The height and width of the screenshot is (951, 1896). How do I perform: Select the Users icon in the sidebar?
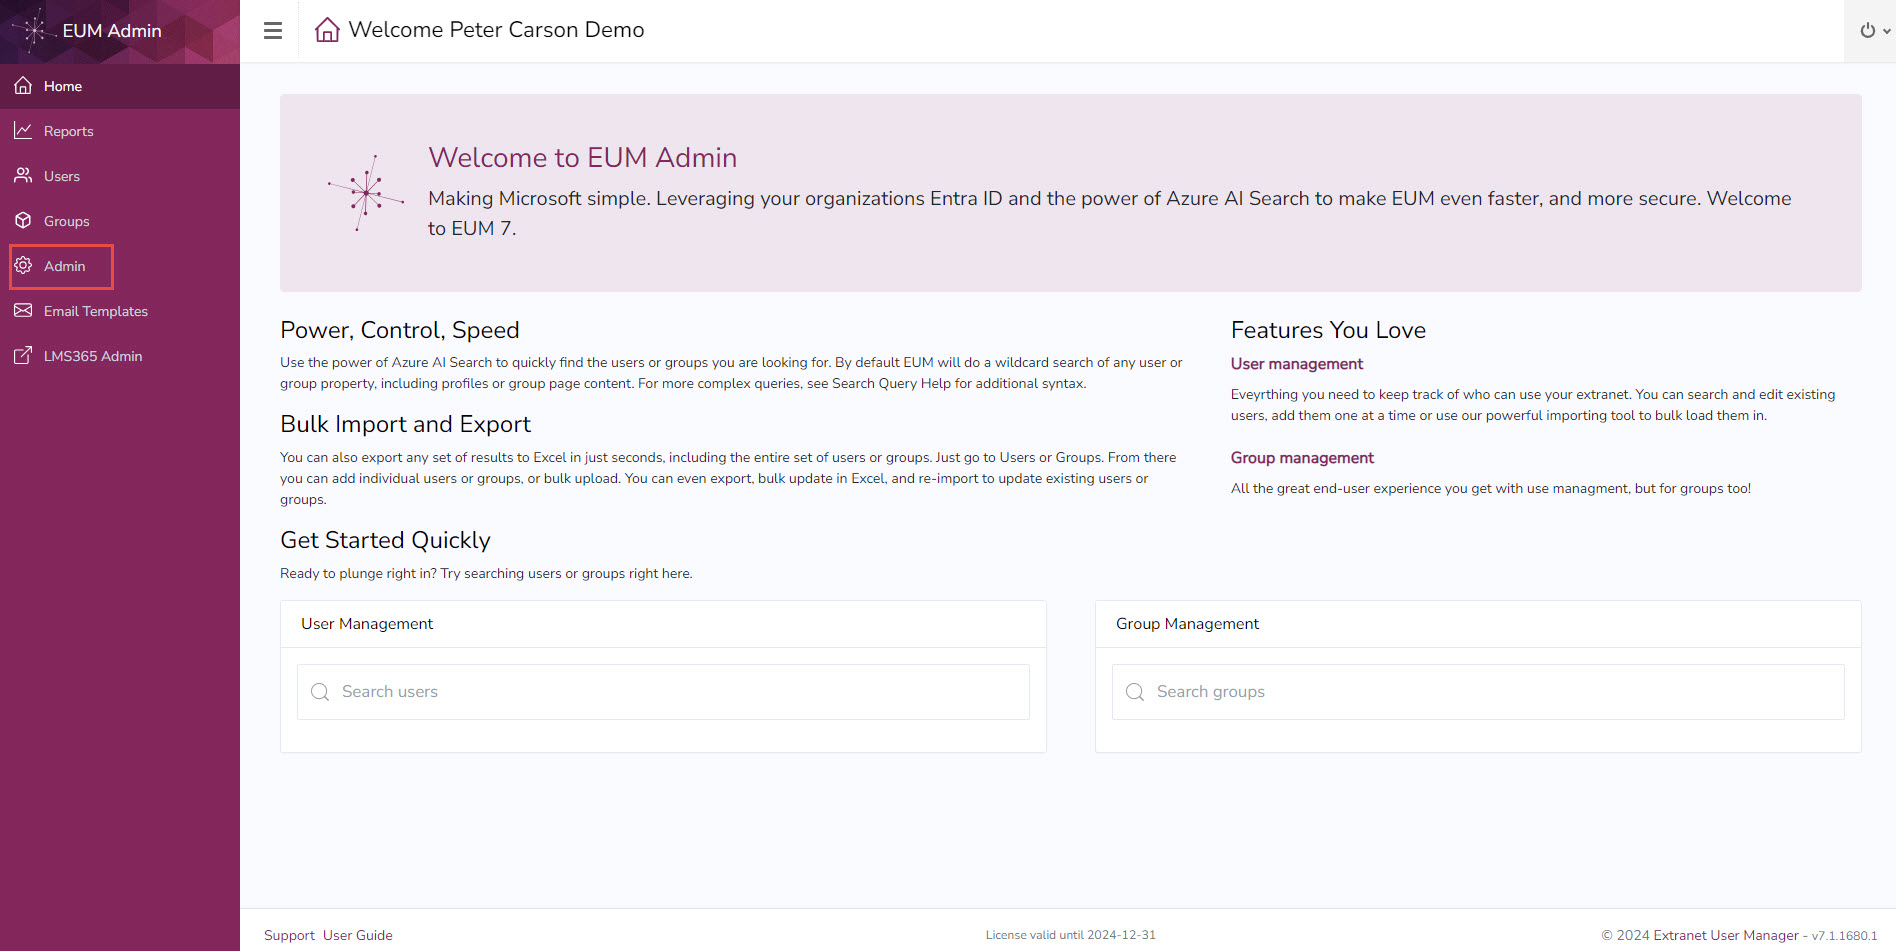23,175
